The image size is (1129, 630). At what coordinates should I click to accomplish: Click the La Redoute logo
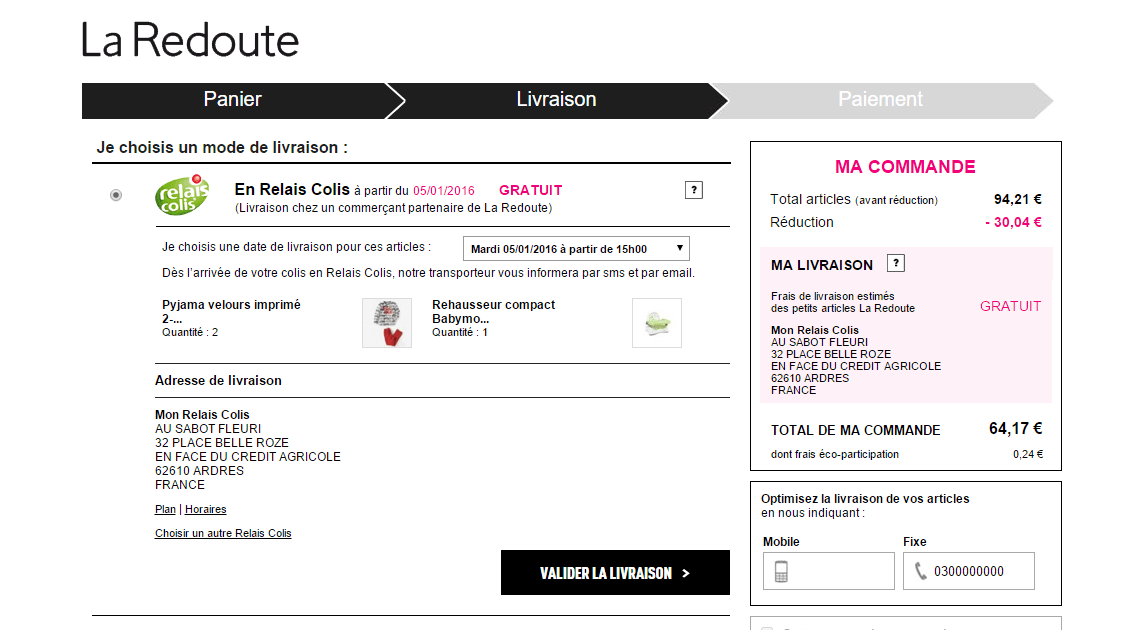click(x=189, y=40)
